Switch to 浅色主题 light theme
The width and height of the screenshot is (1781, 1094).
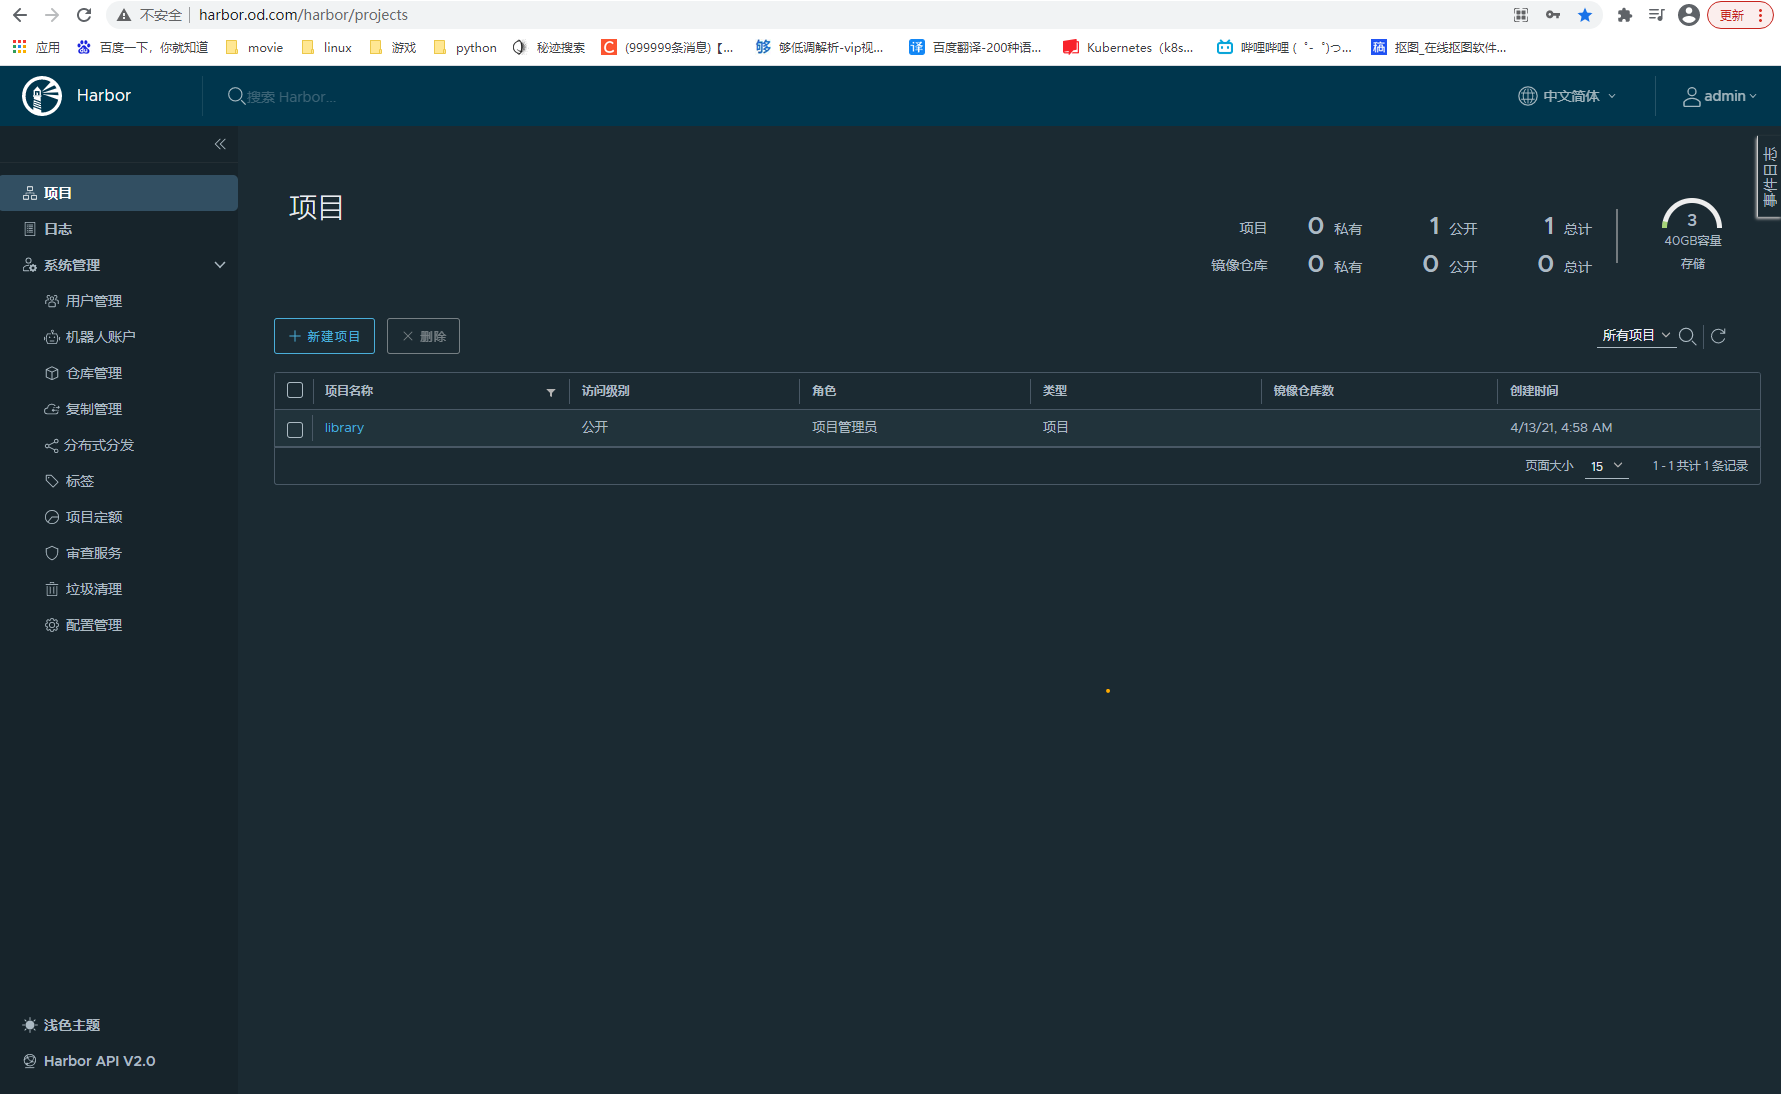[x=62, y=1025]
